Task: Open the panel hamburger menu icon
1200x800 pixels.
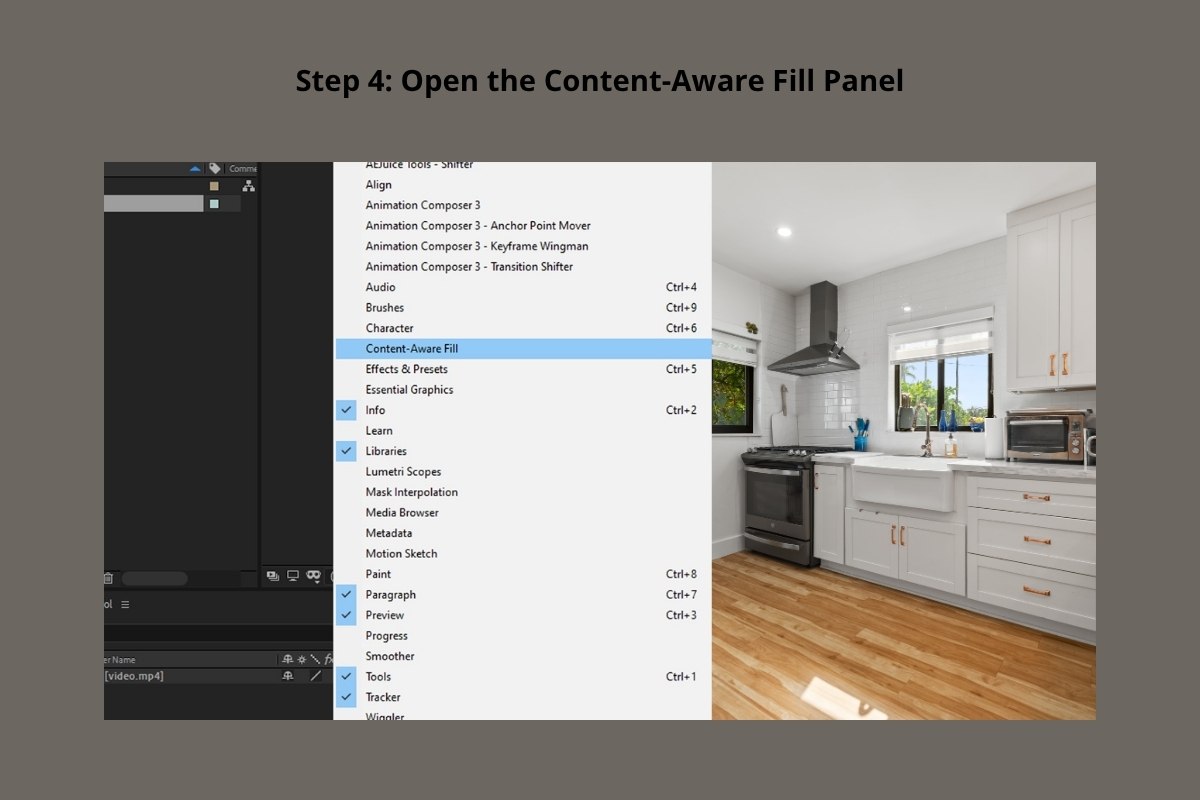Action: pos(126,604)
